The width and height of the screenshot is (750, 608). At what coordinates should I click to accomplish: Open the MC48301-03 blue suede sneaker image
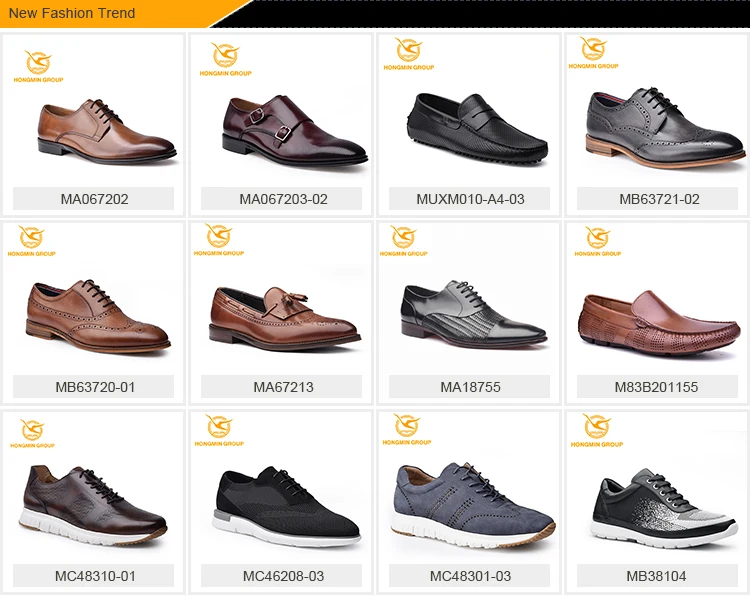point(473,505)
